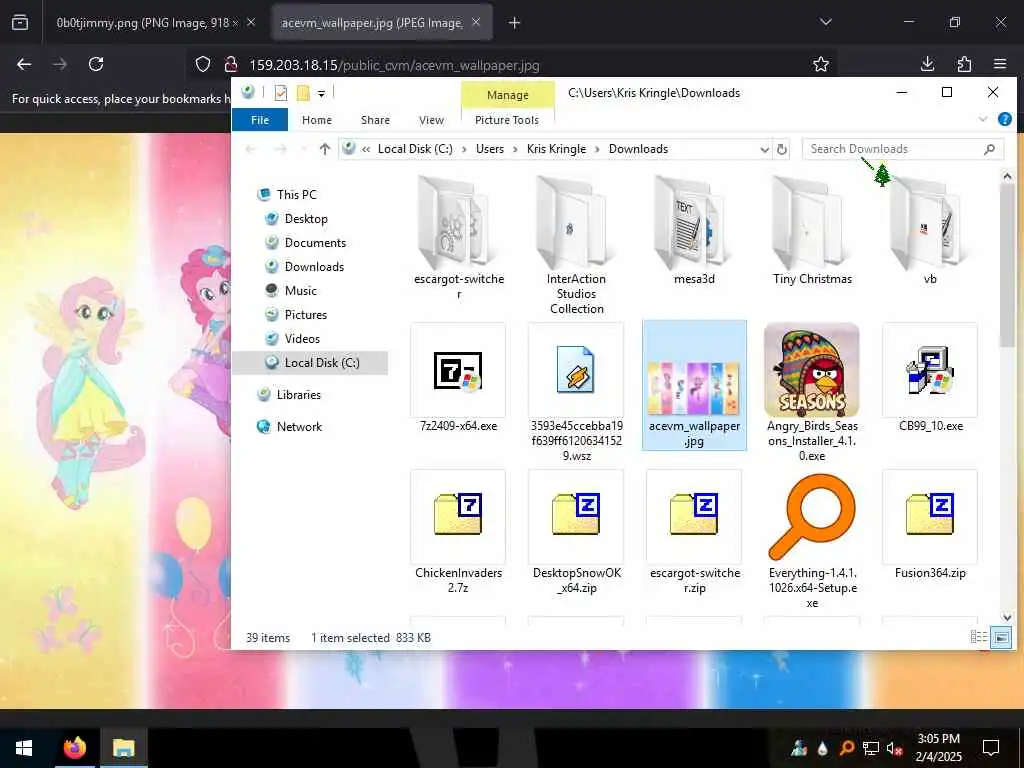This screenshot has width=1024, height=768.
Task: Open Firefox hamburger application menu
Action: pyautogui.click(x=1000, y=64)
